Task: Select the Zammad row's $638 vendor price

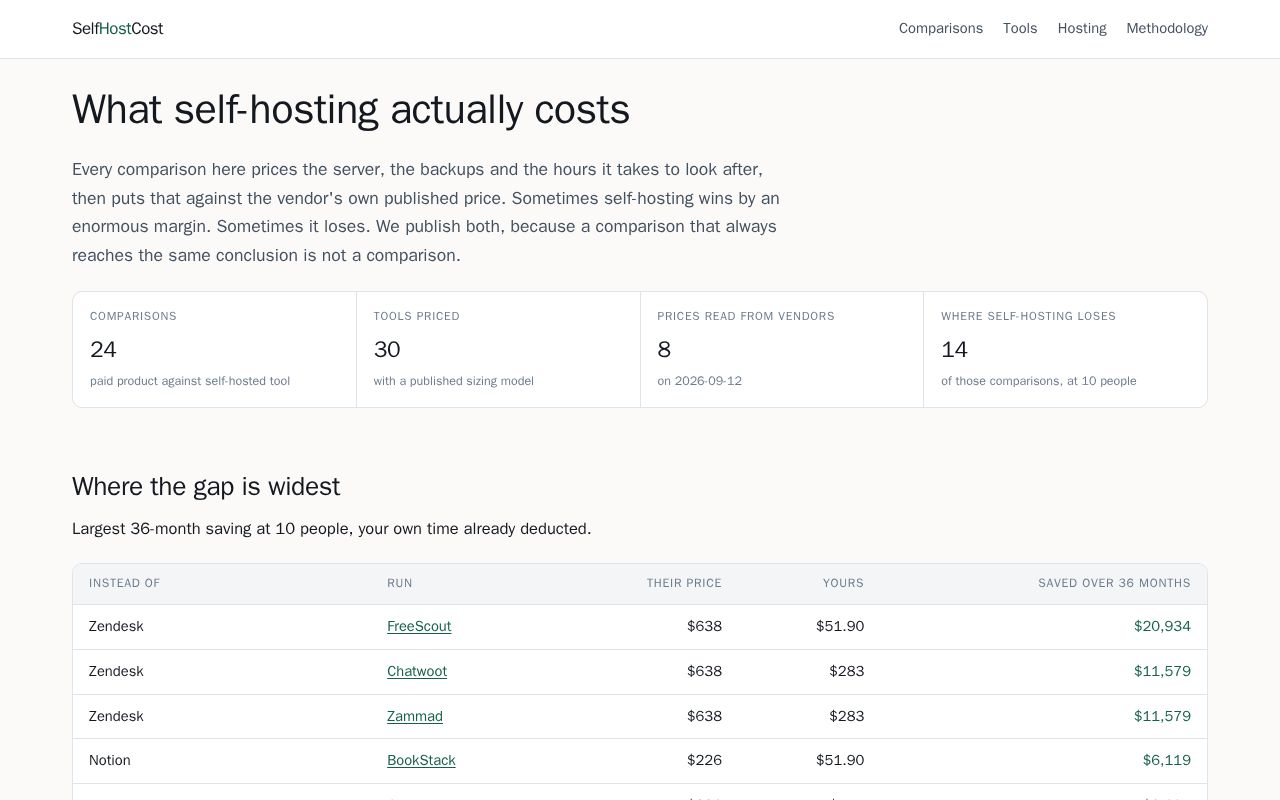Action: (x=704, y=716)
